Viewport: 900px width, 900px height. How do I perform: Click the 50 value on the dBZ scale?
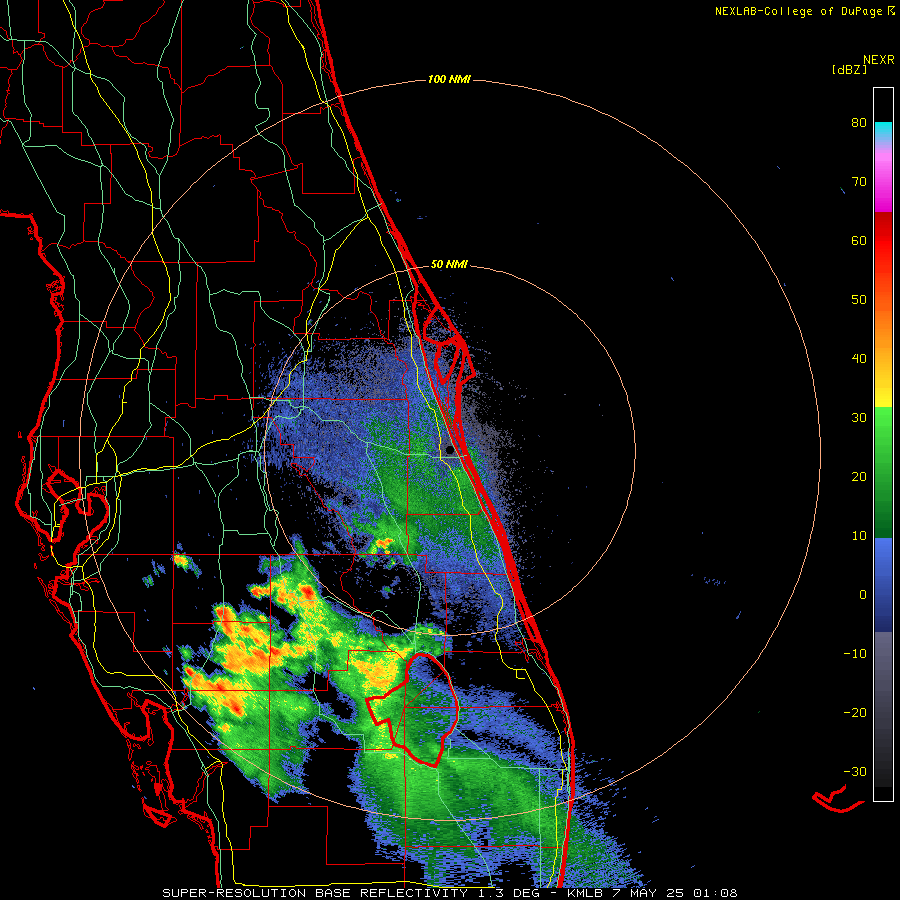859,300
